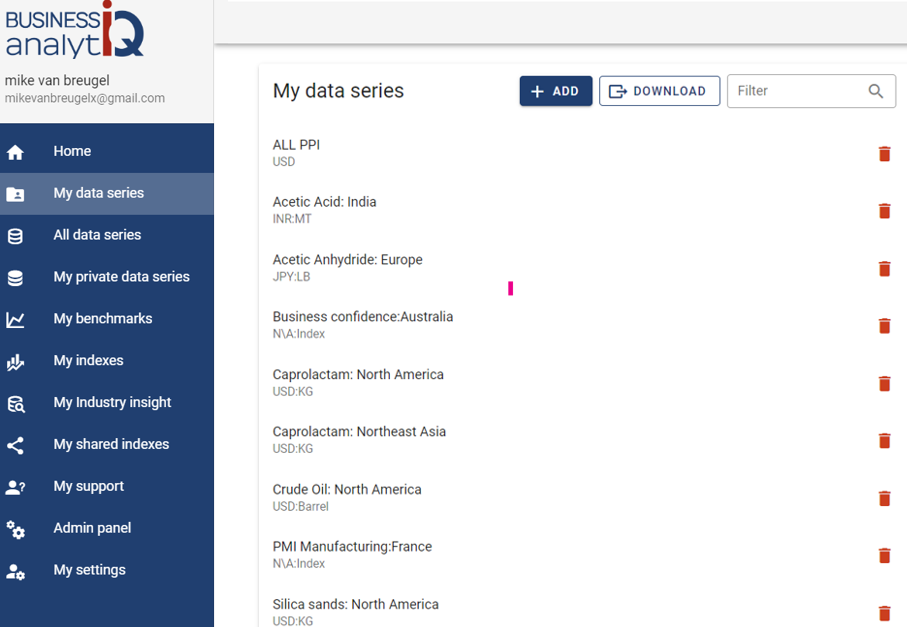The width and height of the screenshot is (907, 627).
Task: Click the DOWNLOAD button
Action: (659, 91)
